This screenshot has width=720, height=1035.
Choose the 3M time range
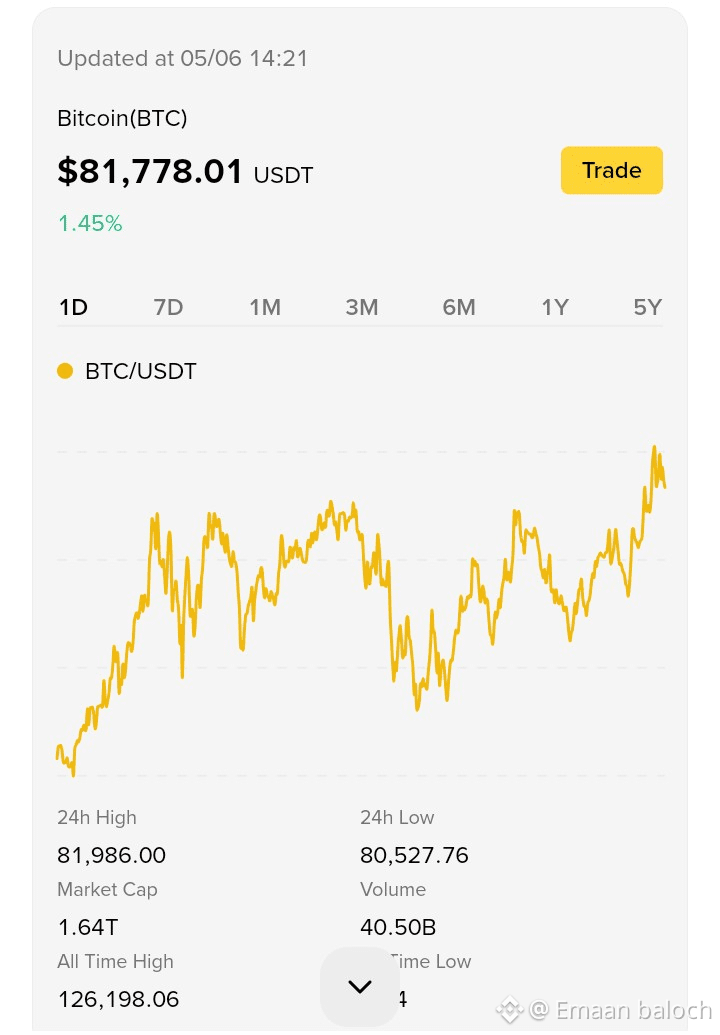point(362,308)
